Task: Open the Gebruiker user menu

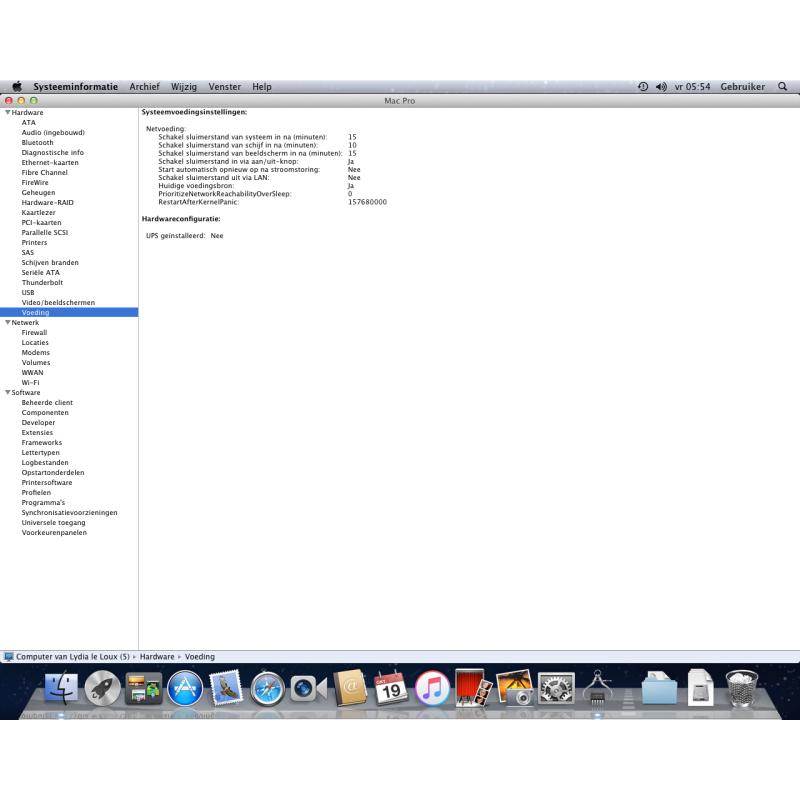Action: 742,87
